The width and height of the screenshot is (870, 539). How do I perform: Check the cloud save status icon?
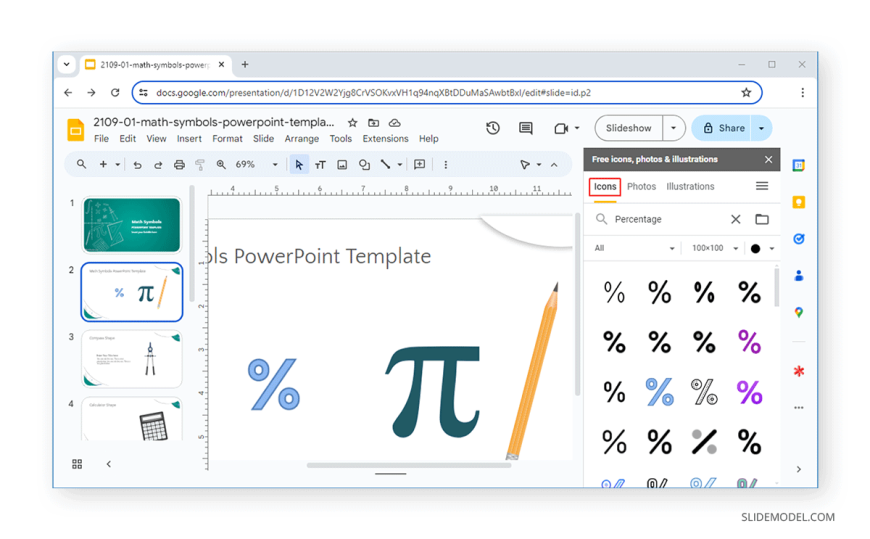click(x=394, y=123)
